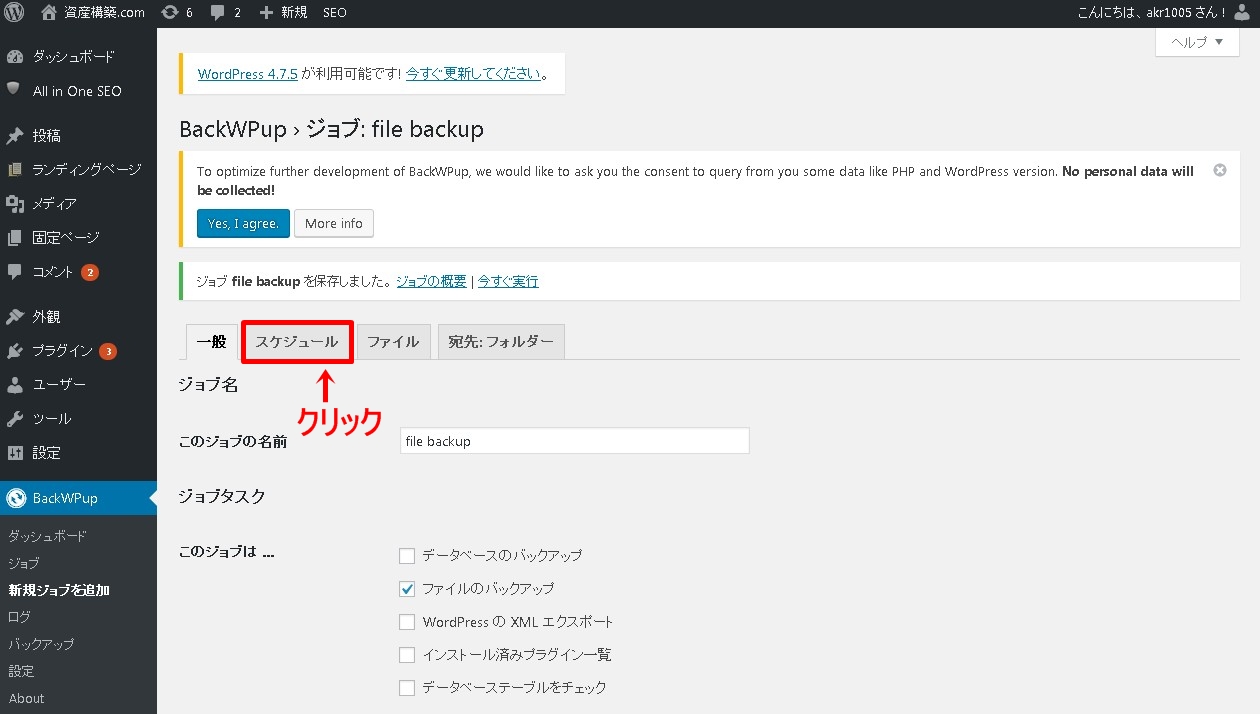The height and width of the screenshot is (714, 1260).
Task: Open the 外観 sidebar menu
Action: [78, 317]
